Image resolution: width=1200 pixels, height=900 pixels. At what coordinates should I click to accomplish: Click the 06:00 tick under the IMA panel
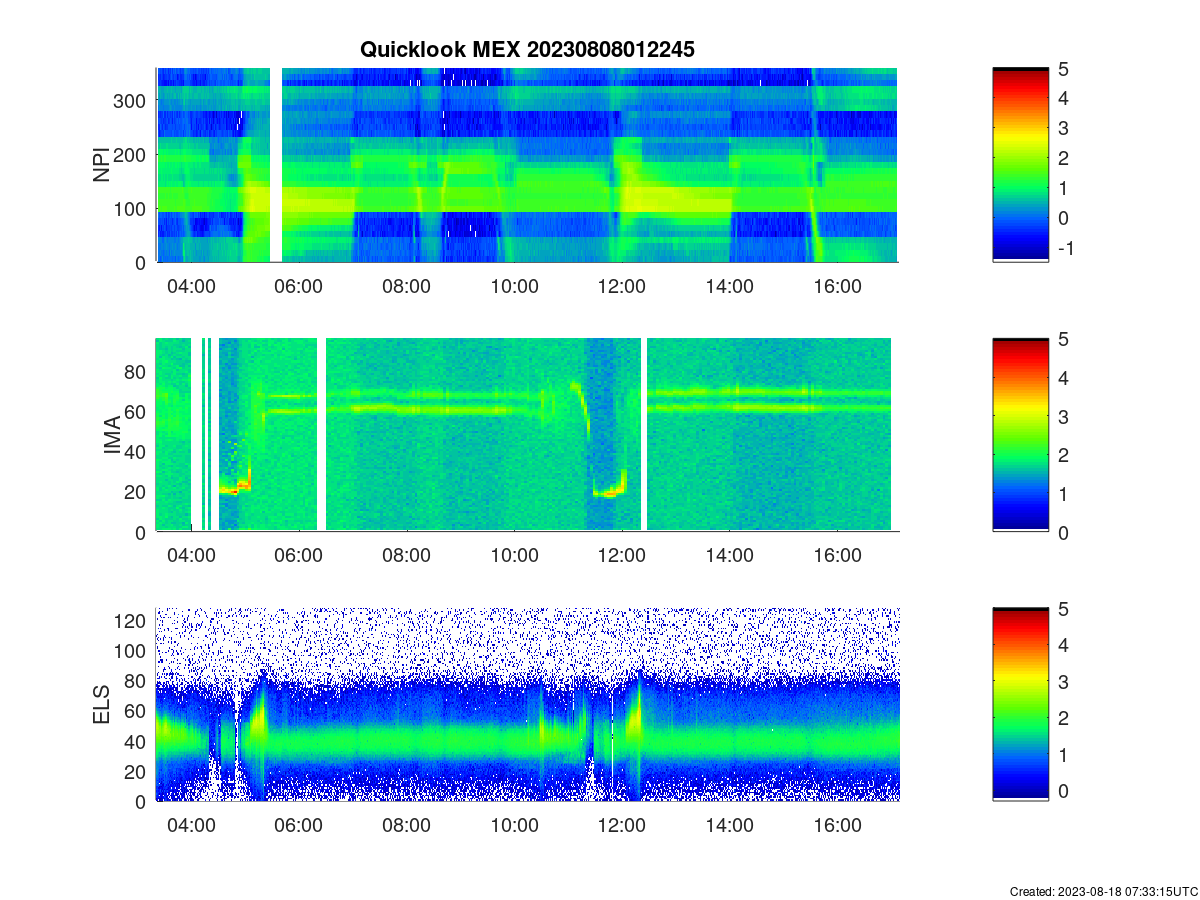299,556
